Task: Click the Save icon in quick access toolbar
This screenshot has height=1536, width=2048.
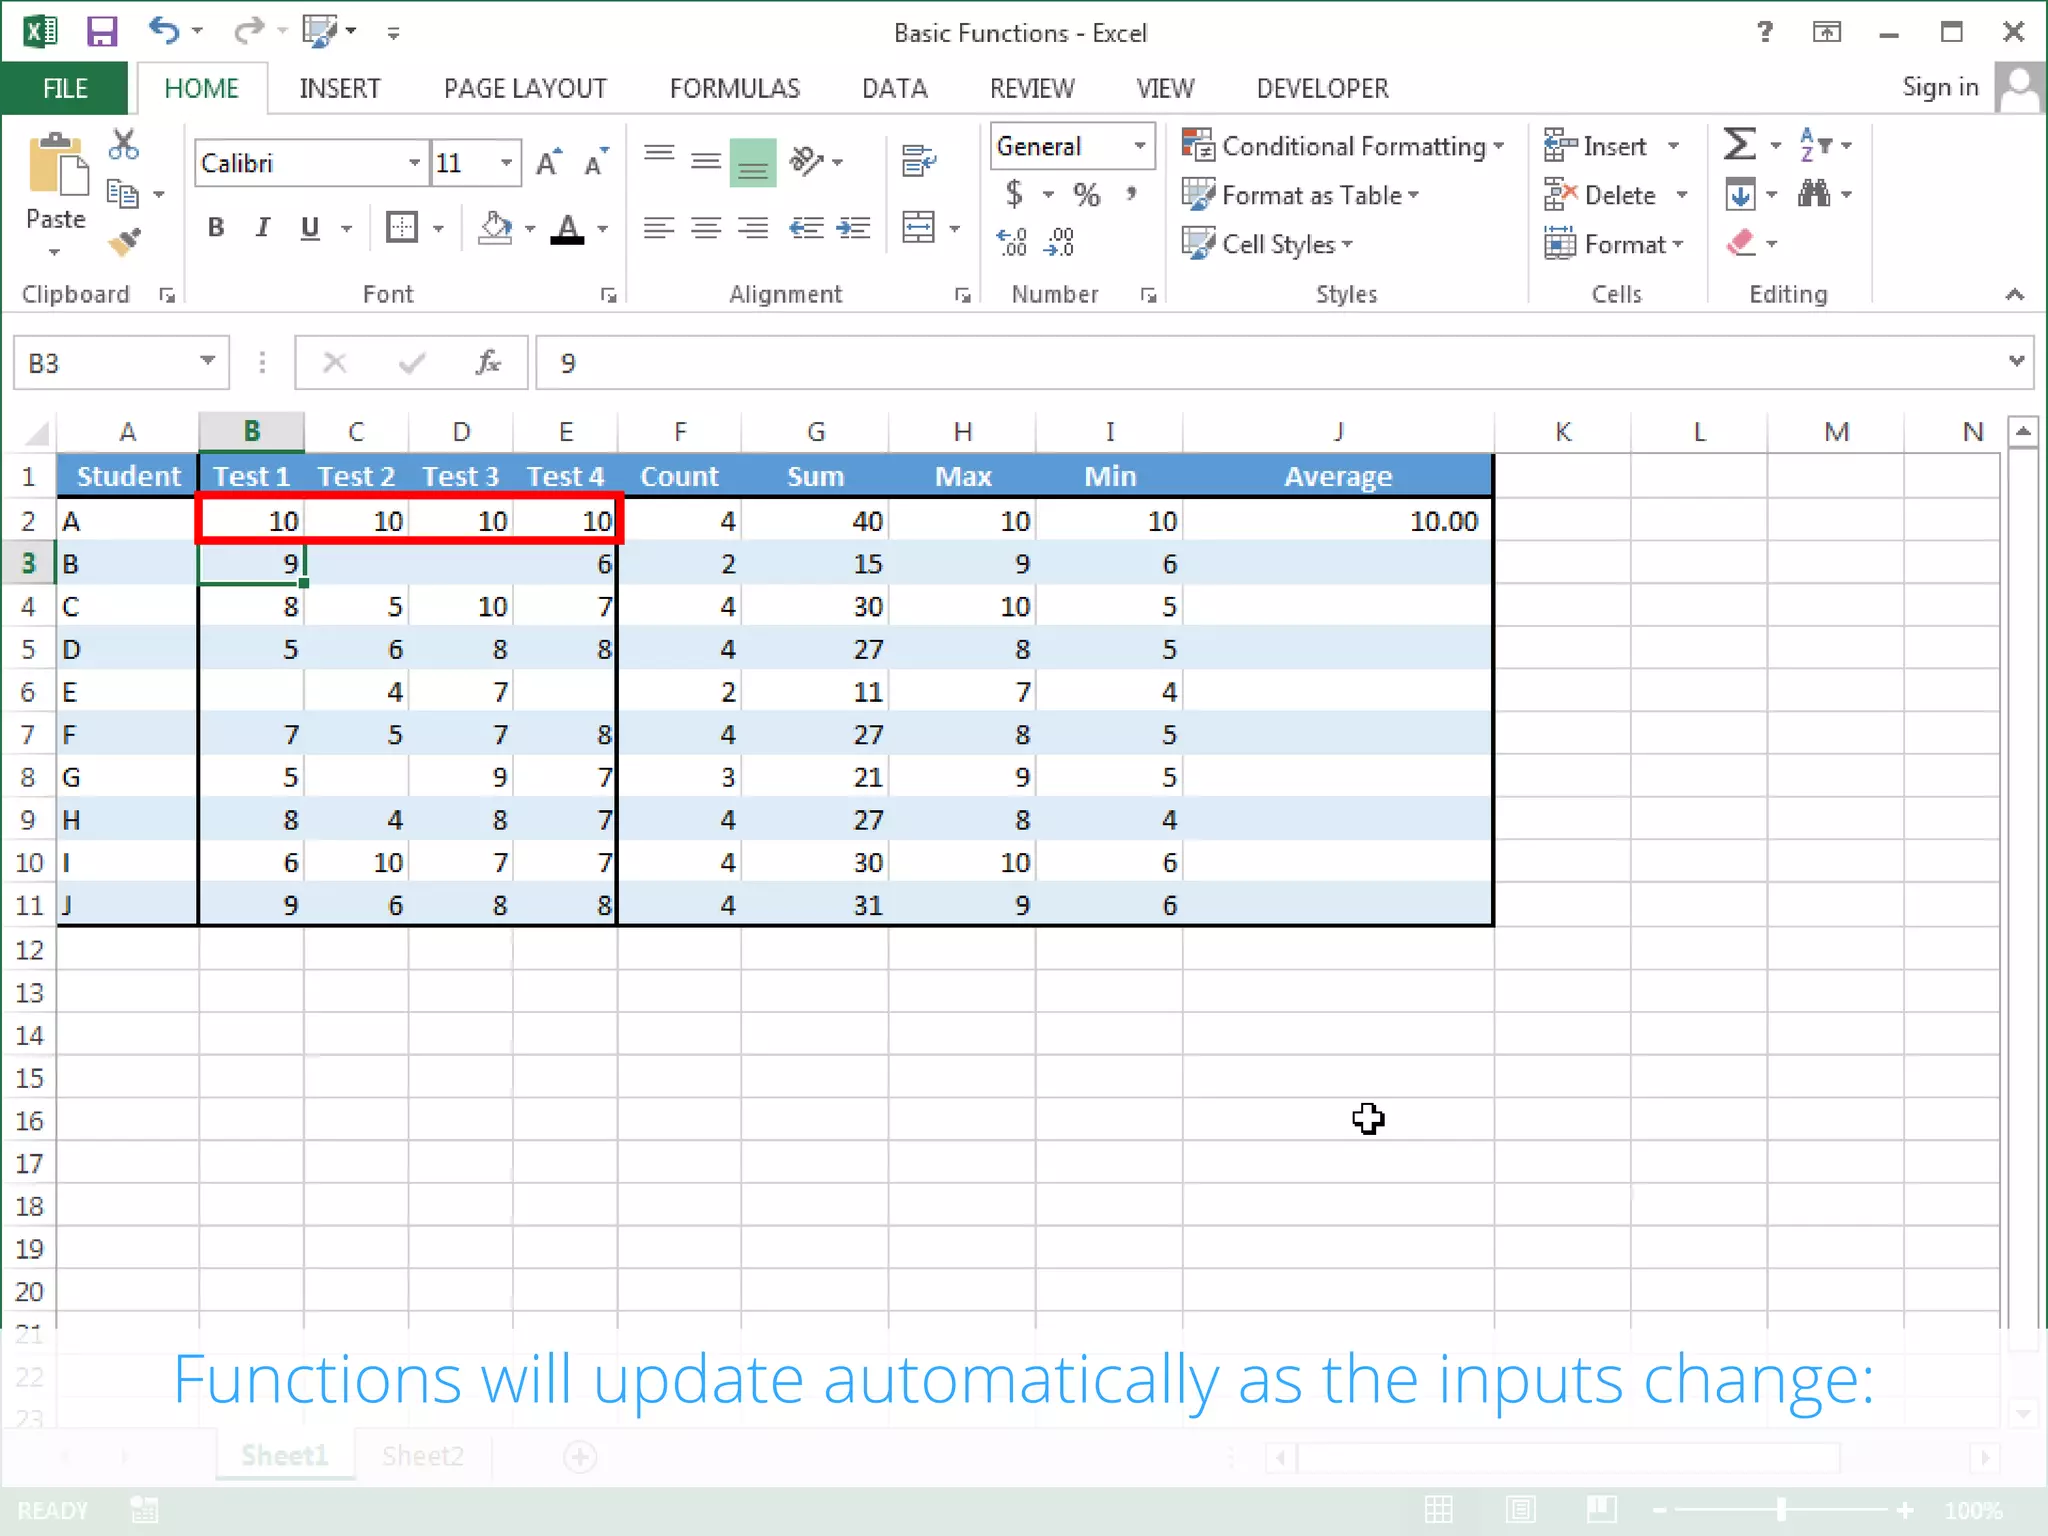Action: tap(102, 32)
